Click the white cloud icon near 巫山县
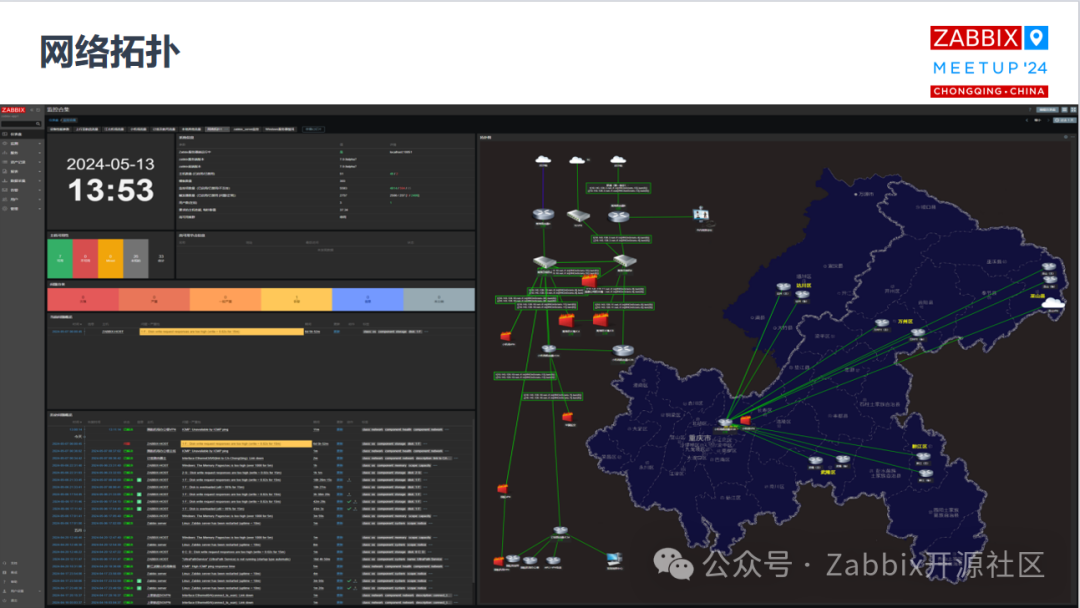The height and width of the screenshot is (608, 1080). (1053, 304)
